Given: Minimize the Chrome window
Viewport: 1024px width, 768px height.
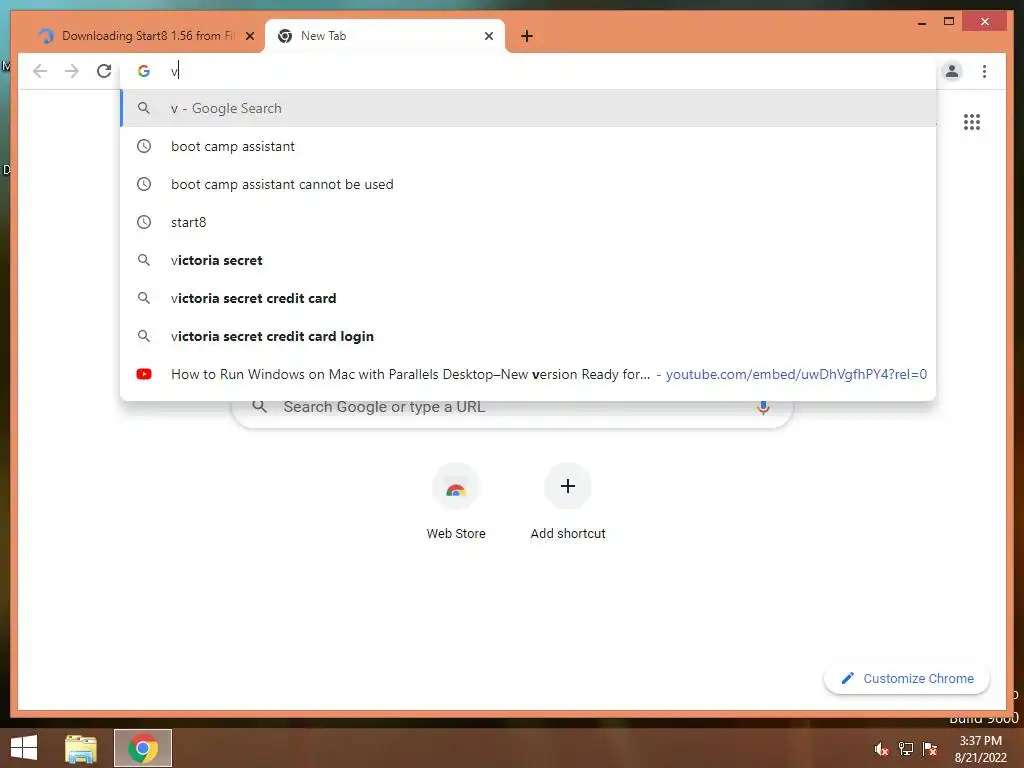Looking at the screenshot, I should click(x=921, y=22).
